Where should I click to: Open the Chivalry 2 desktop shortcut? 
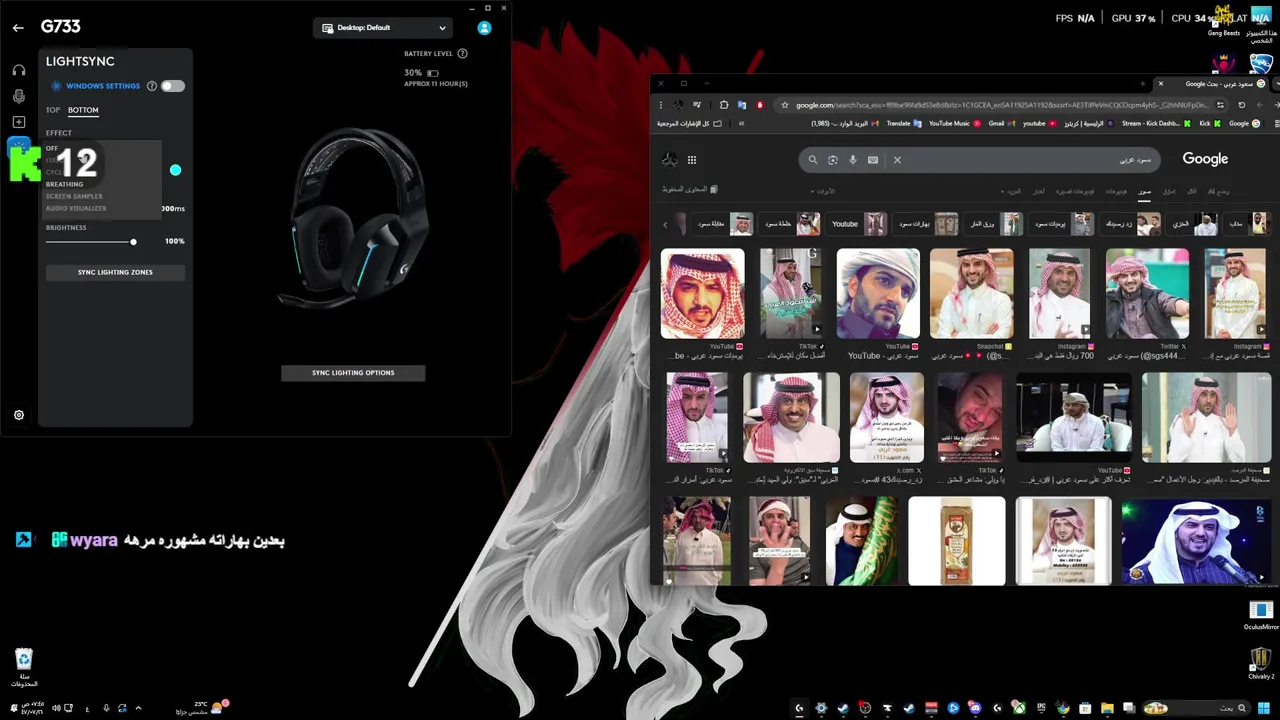tap(1261, 663)
